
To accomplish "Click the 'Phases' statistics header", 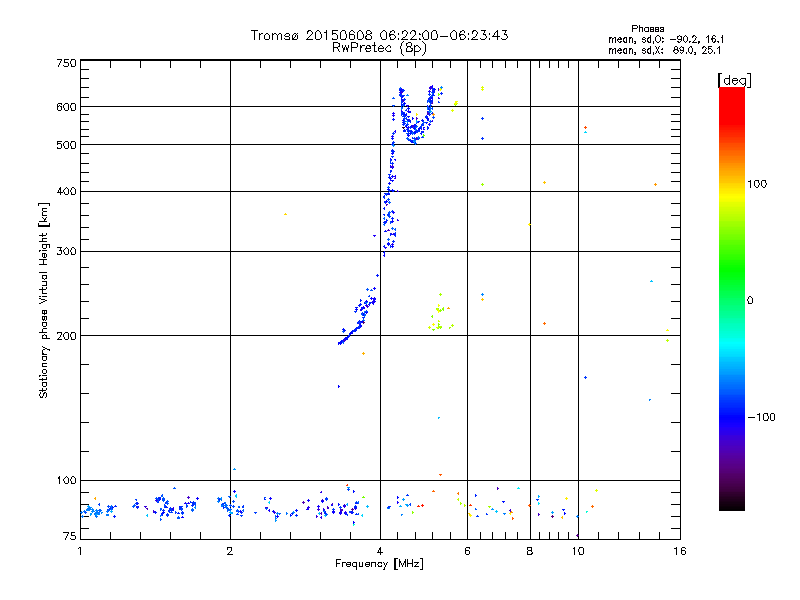I will pos(647,29).
